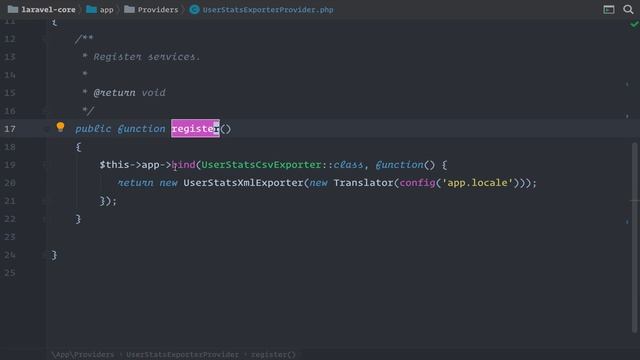Viewport: 640px width, 360px height.
Task: Click \App\Providers in bottom breadcrumb
Action: pyautogui.click(x=83, y=355)
